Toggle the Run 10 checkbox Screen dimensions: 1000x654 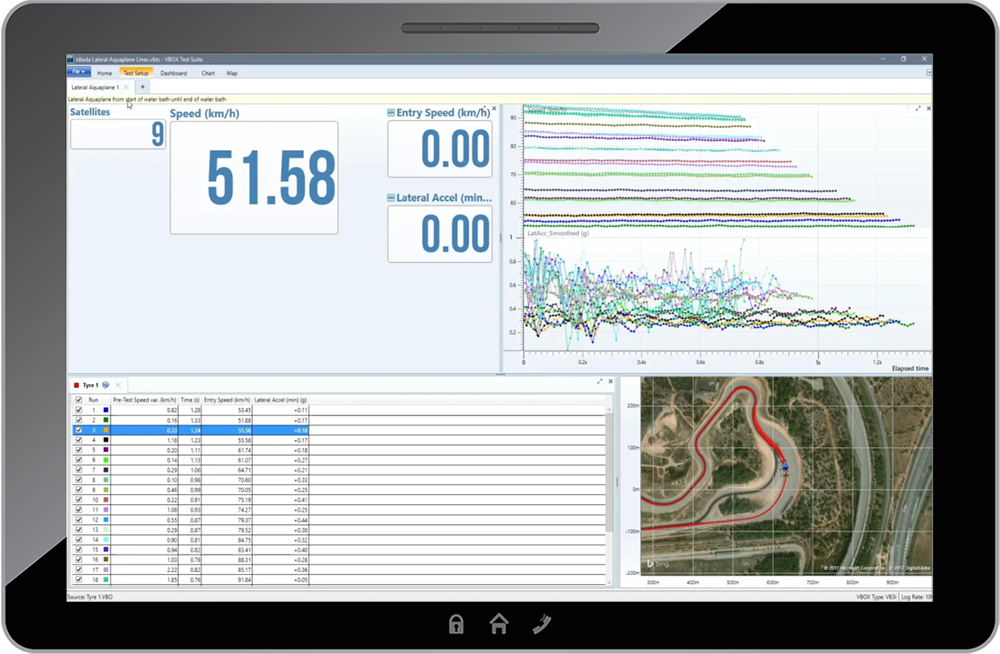click(x=79, y=499)
